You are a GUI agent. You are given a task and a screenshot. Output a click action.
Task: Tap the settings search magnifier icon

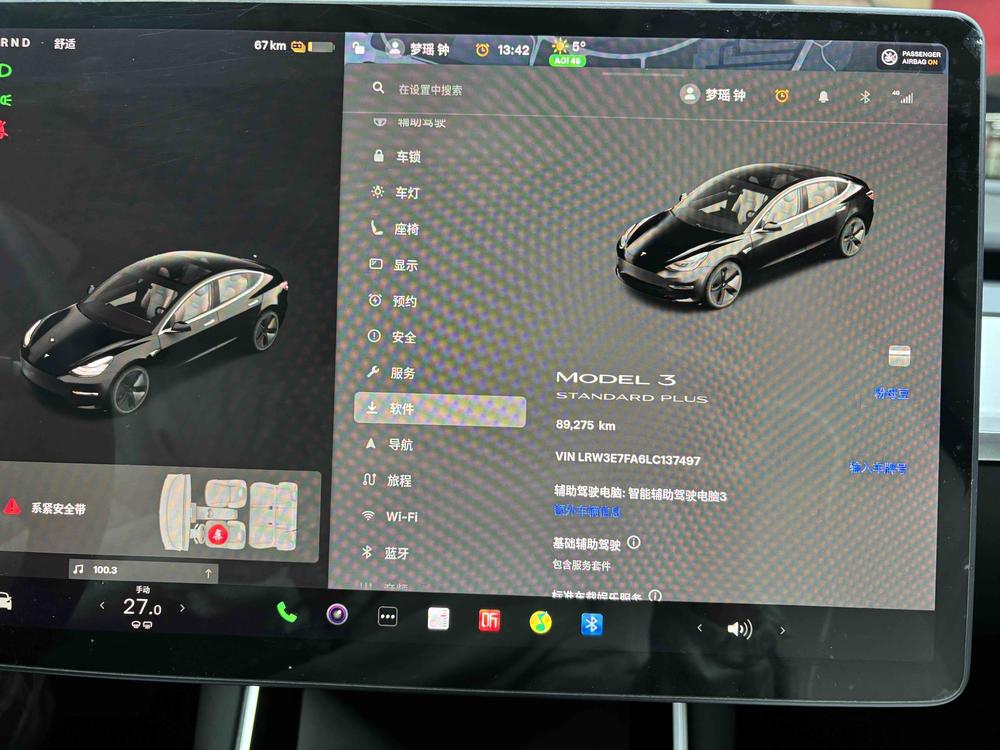pos(378,87)
